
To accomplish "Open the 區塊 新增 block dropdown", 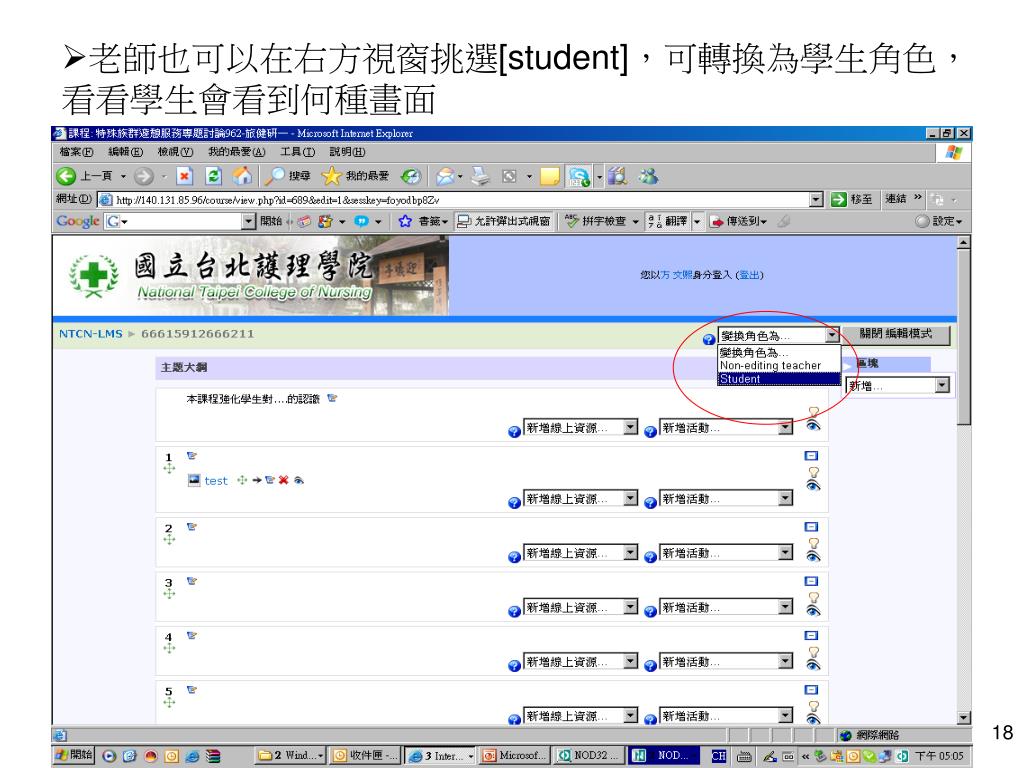I will (x=897, y=385).
